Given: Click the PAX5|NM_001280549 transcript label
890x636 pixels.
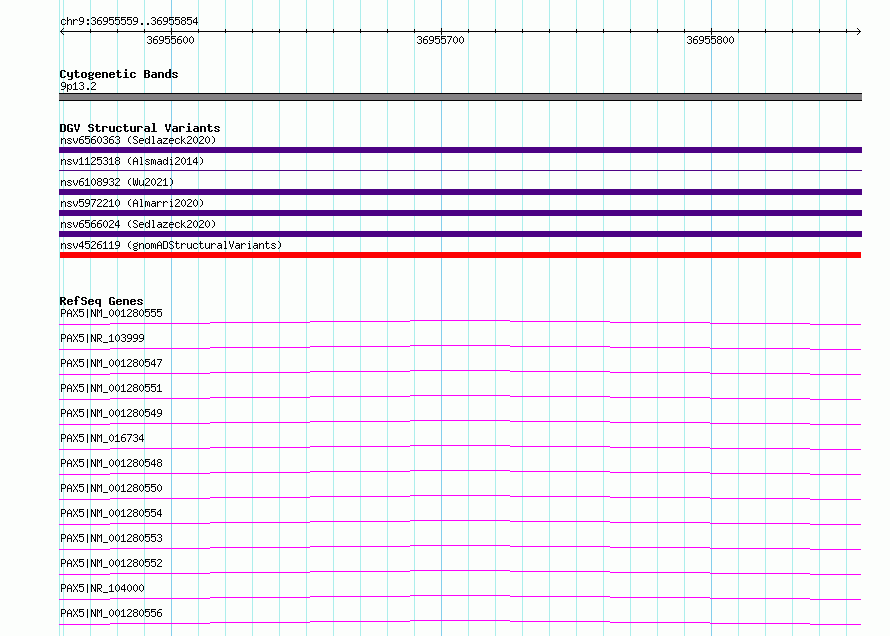Looking at the screenshot, I should 111,413.
